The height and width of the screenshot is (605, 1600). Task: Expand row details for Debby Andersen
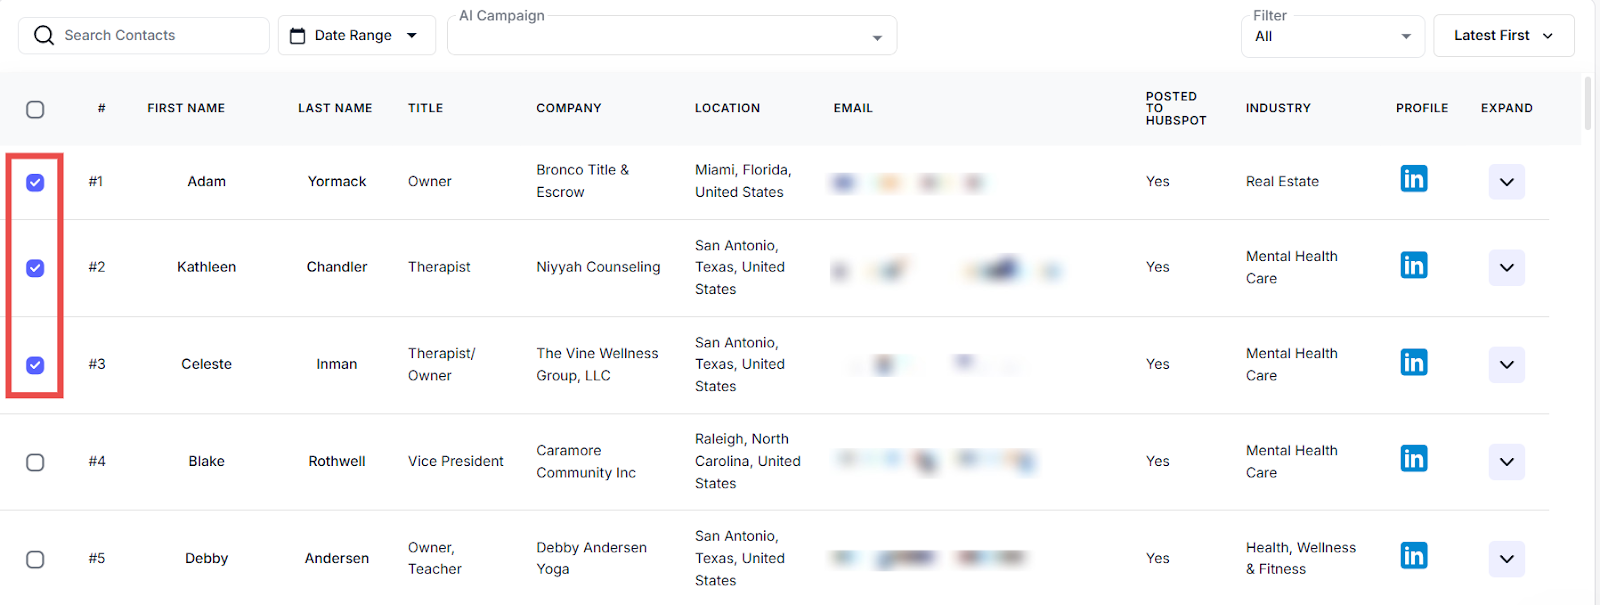[1506, 559]
